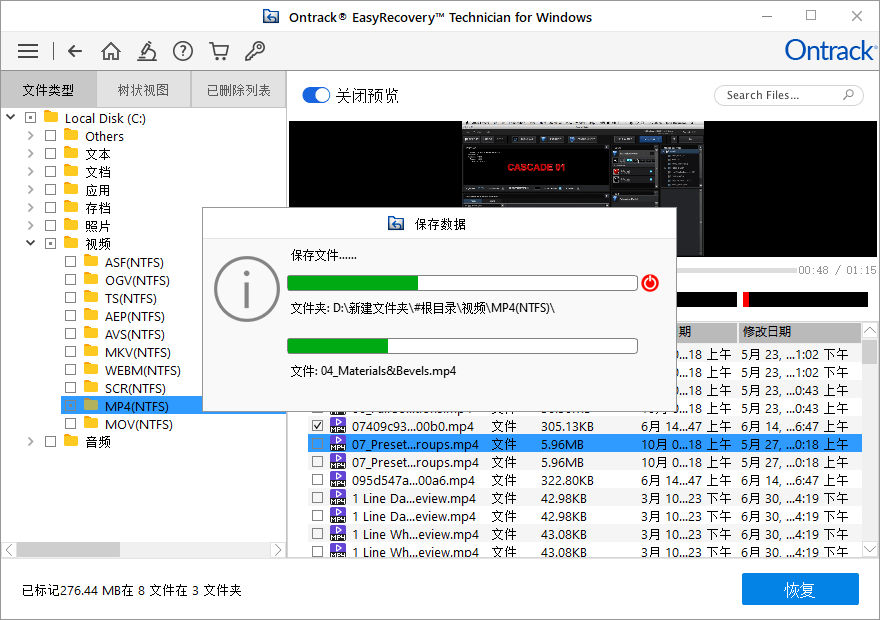
Task: Expand the 存档 folder node
Action: pos(30,208)
